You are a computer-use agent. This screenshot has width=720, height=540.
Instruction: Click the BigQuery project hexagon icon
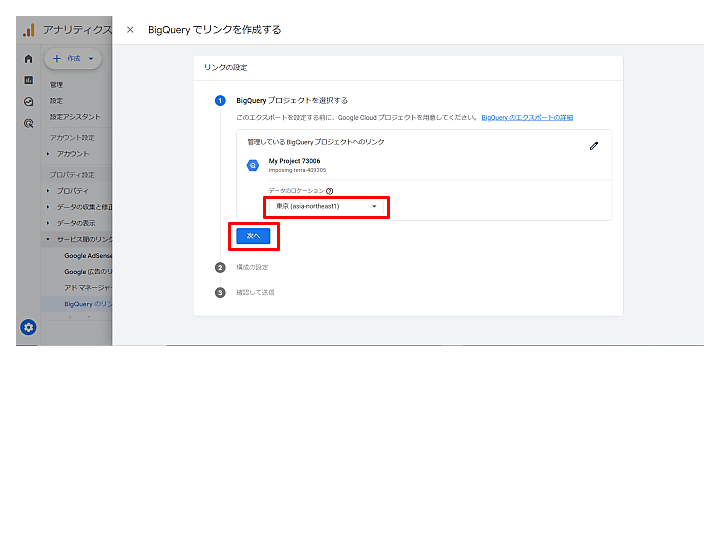[253, 165]
